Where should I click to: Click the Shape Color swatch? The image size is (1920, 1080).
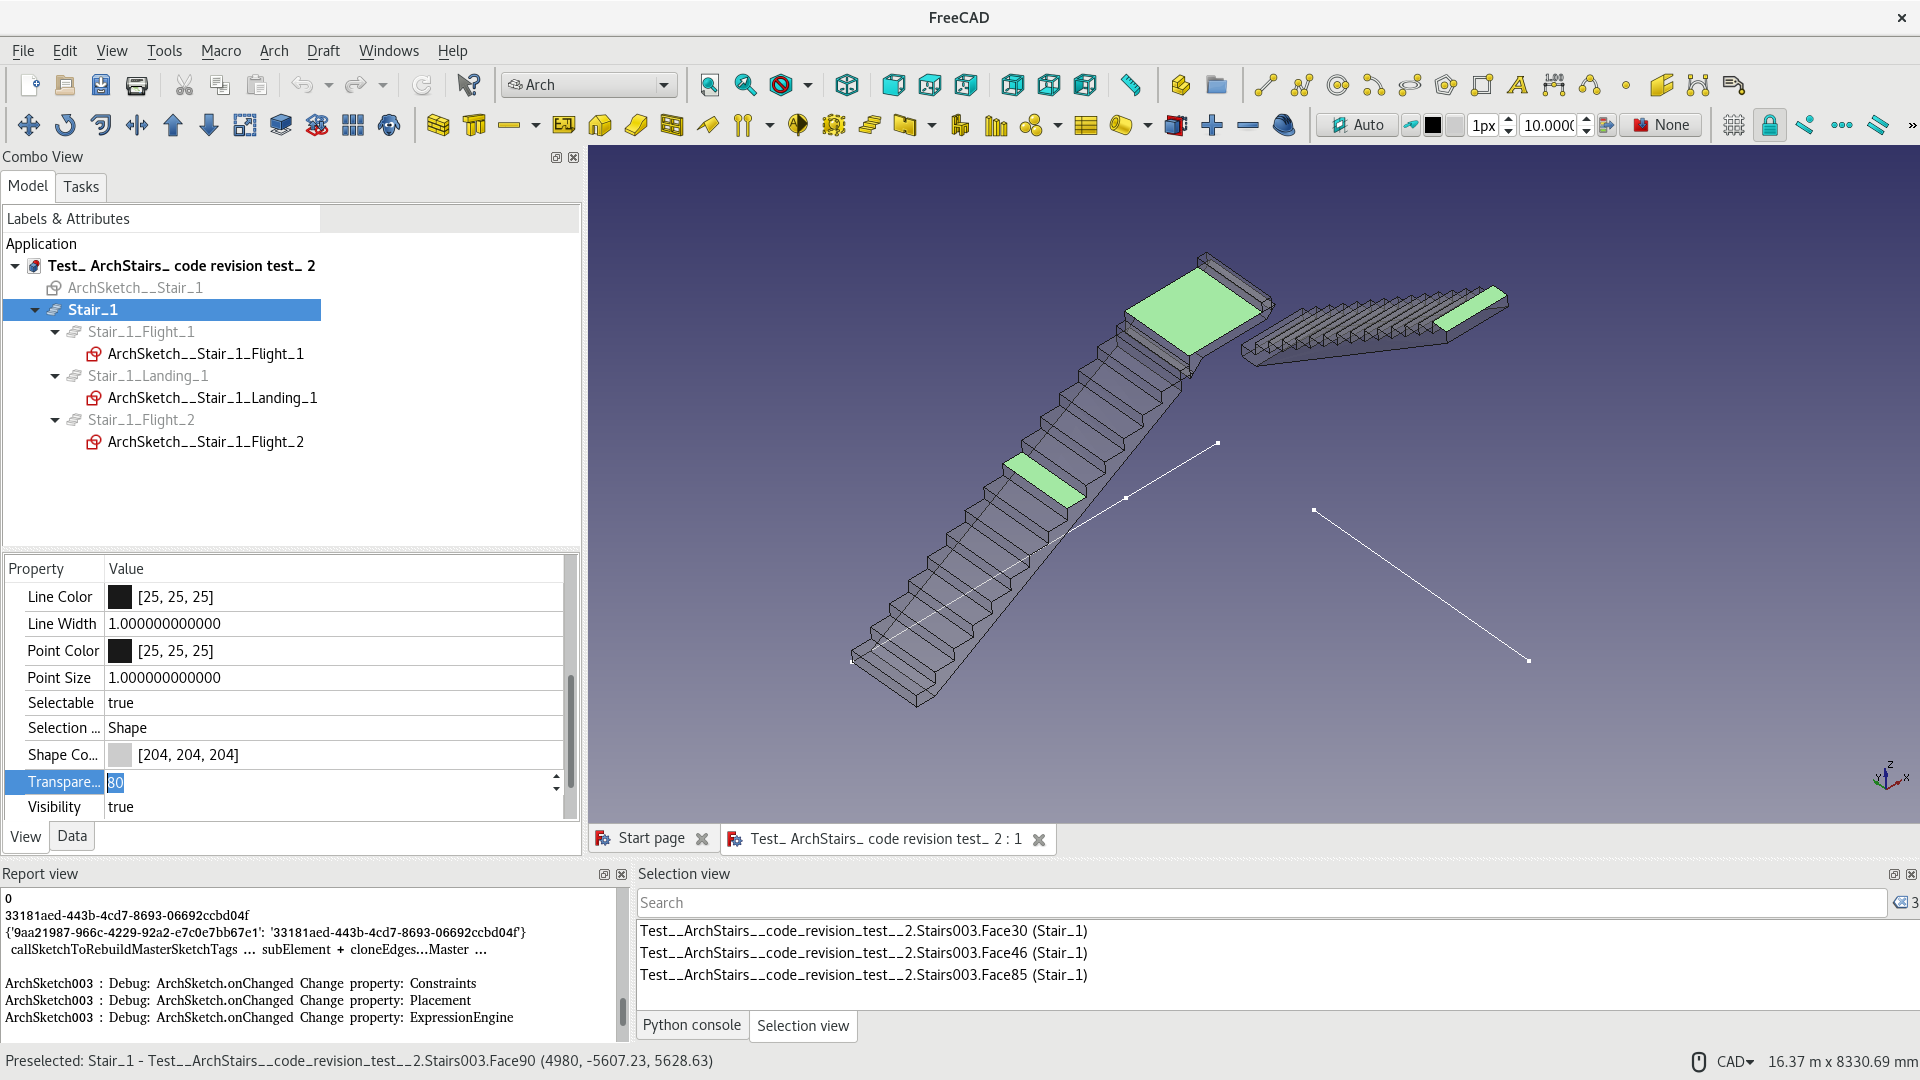(x=119, y=755)
